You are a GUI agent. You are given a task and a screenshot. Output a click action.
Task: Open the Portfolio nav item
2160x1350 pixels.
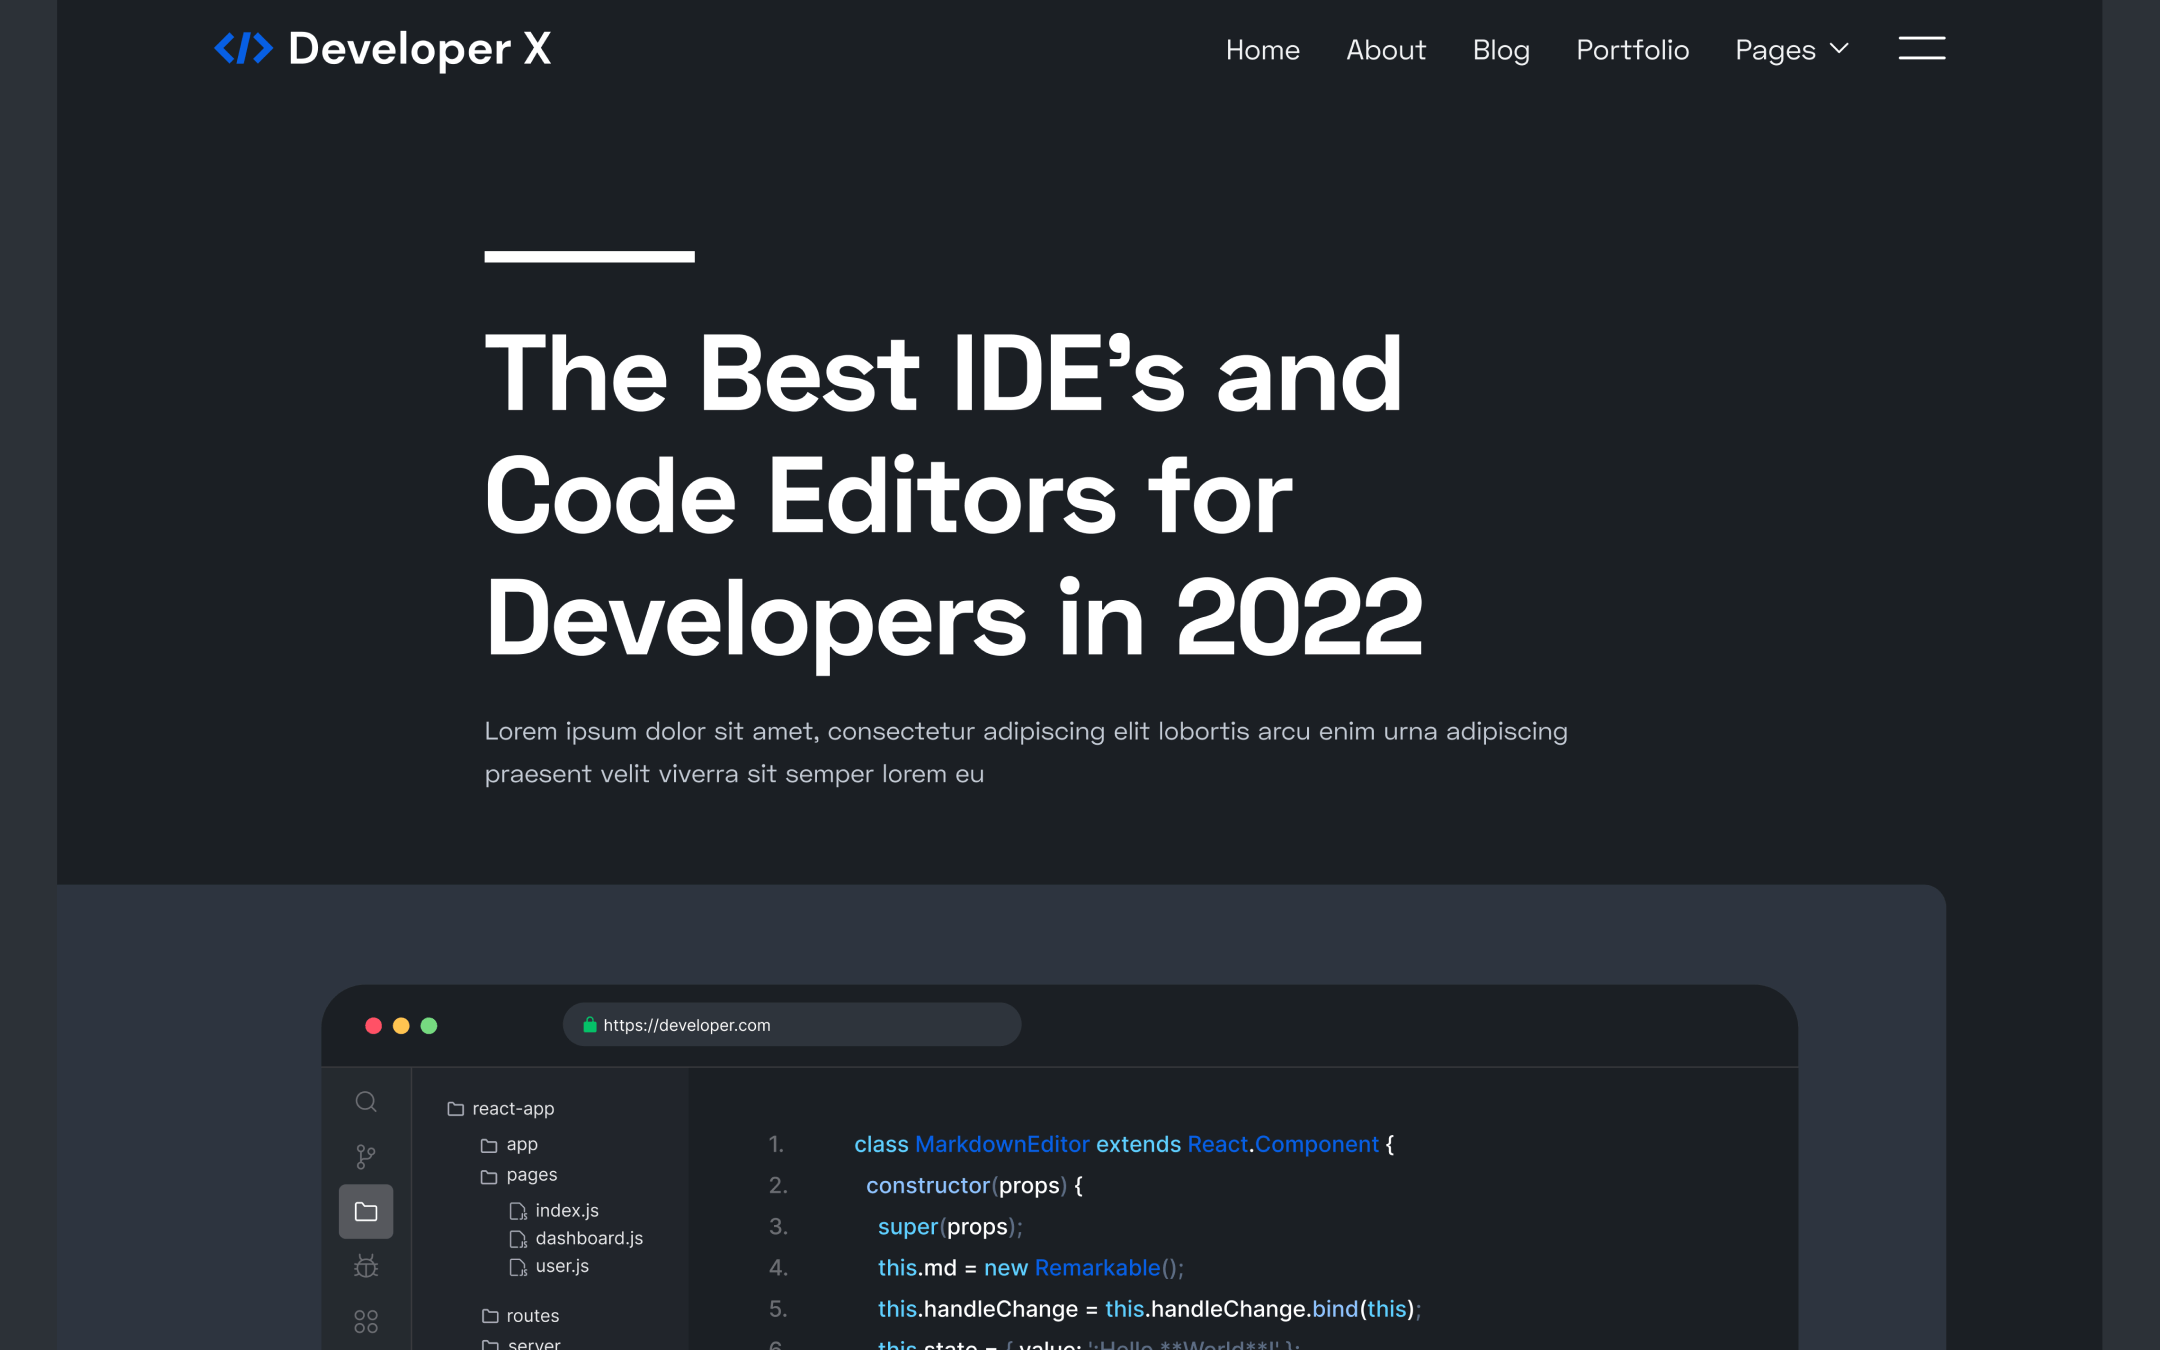tap(1633, 50)
